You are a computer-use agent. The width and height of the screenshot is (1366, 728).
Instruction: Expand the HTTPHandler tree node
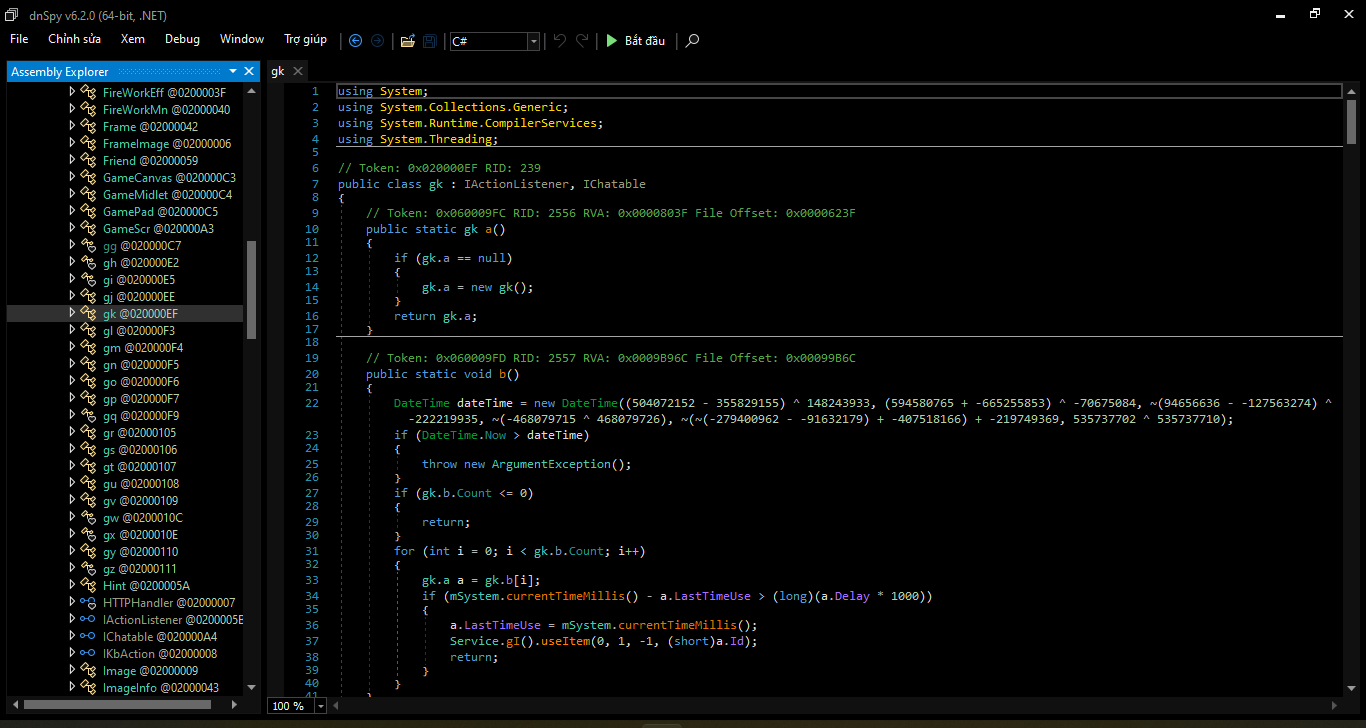[x=72, y=603]
